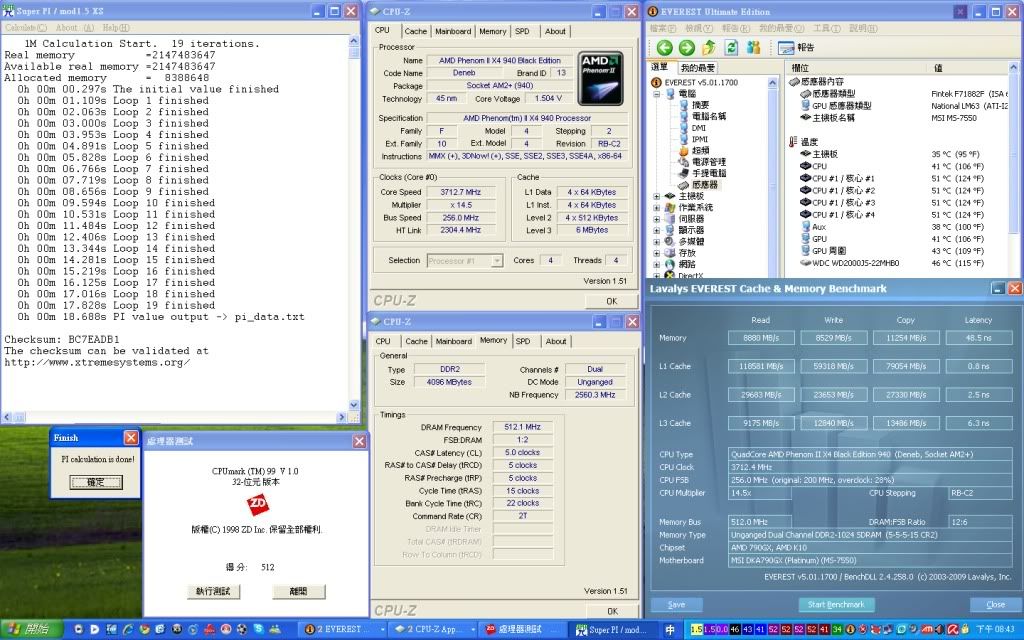The width and height of the screenshot is (1024, 640).
Task: Click the '2 CPU-Z App' taskbar group button
Action: tap(433, 630)
